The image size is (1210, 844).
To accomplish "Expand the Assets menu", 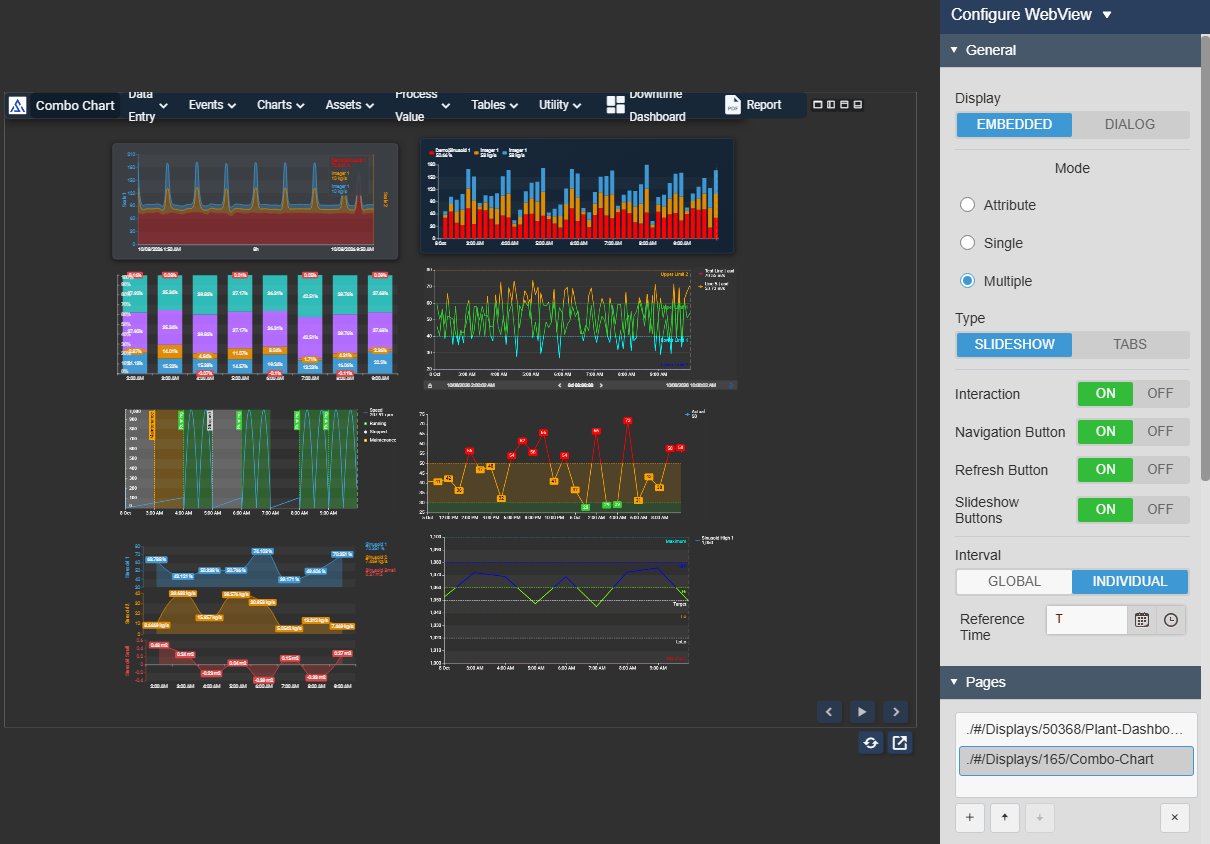I will 350,105.
